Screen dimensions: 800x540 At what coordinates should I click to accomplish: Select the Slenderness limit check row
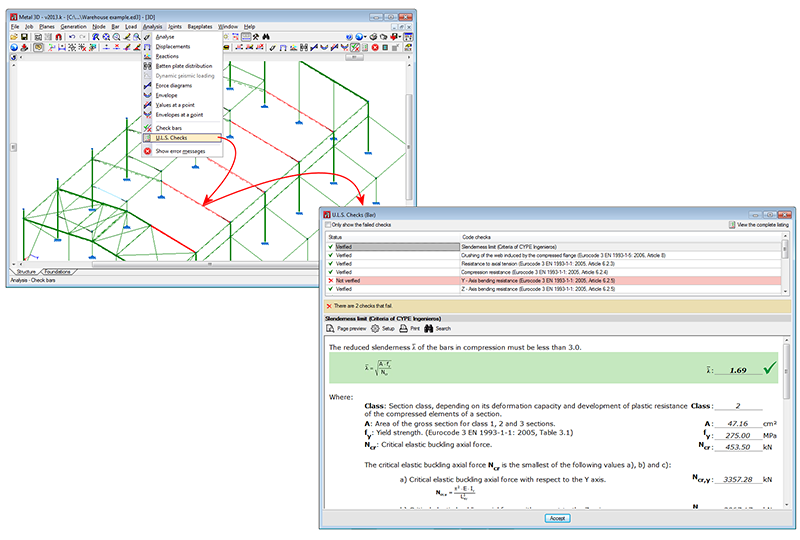pos(554,247)
